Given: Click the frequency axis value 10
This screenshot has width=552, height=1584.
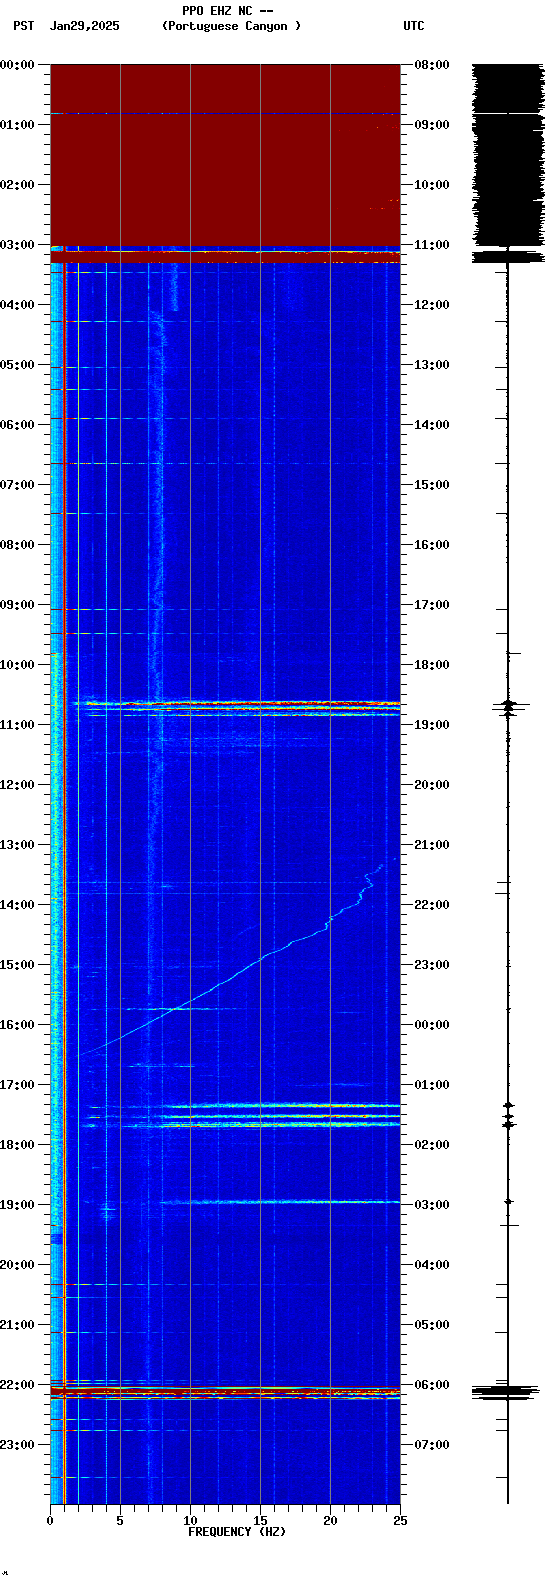Looking at the screenshot, I should click(x=190, y=1521).
